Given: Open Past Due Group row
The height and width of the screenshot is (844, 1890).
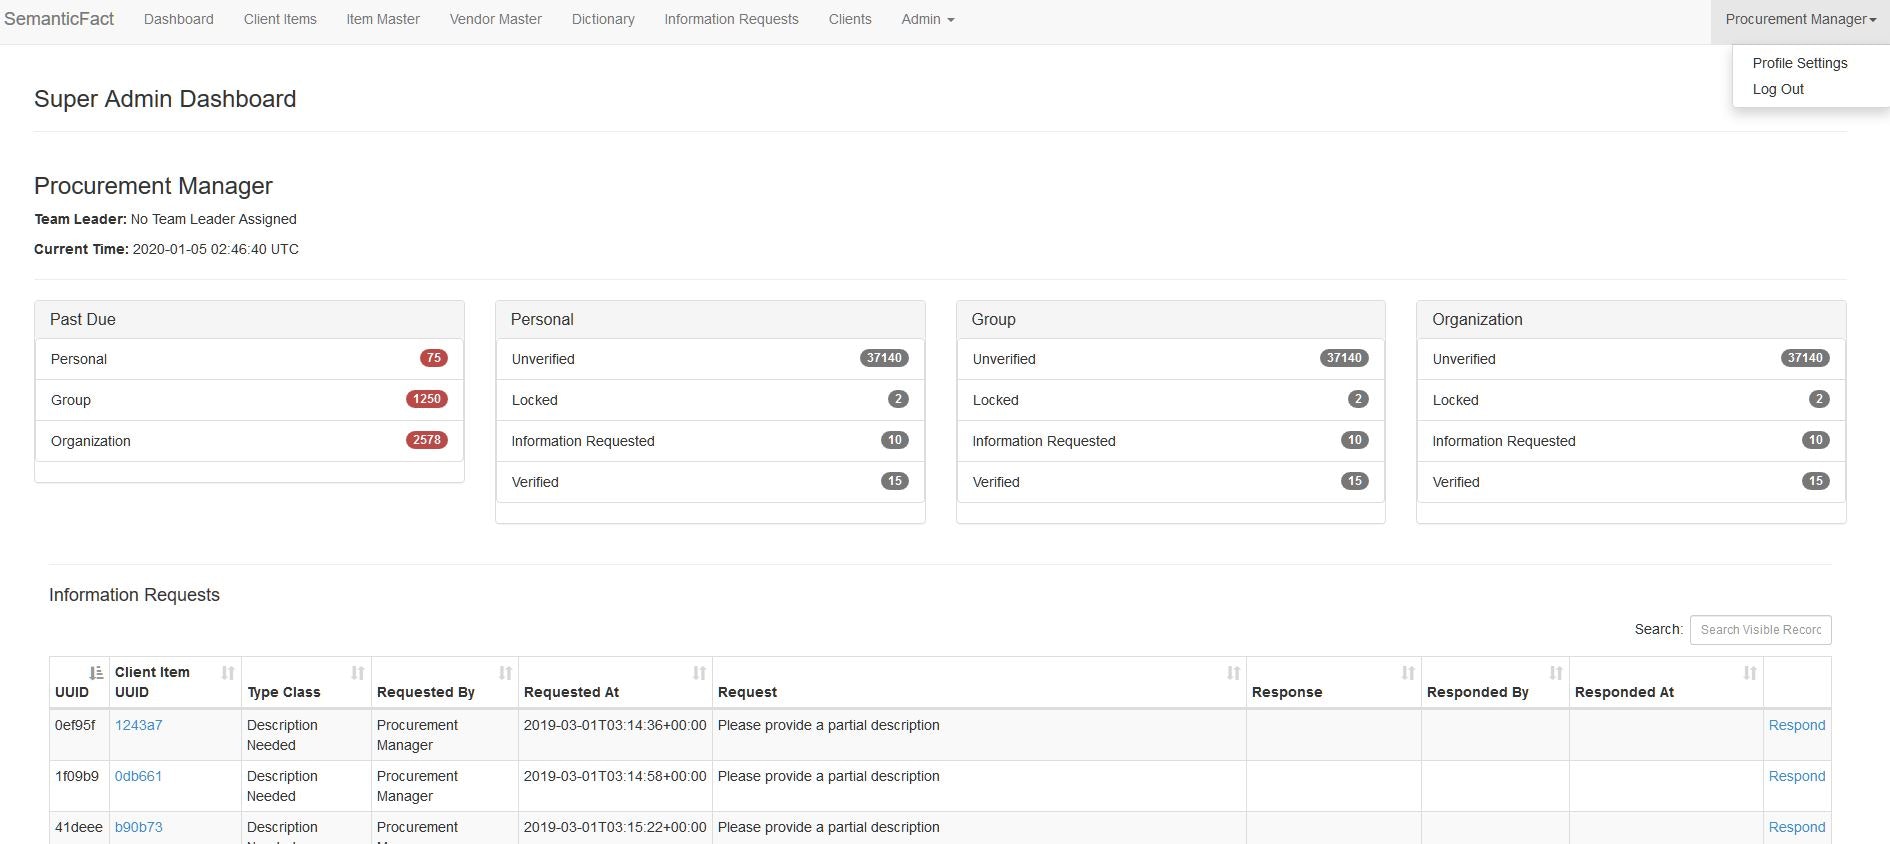Looking at the screenshot, I should coord(249,400).
